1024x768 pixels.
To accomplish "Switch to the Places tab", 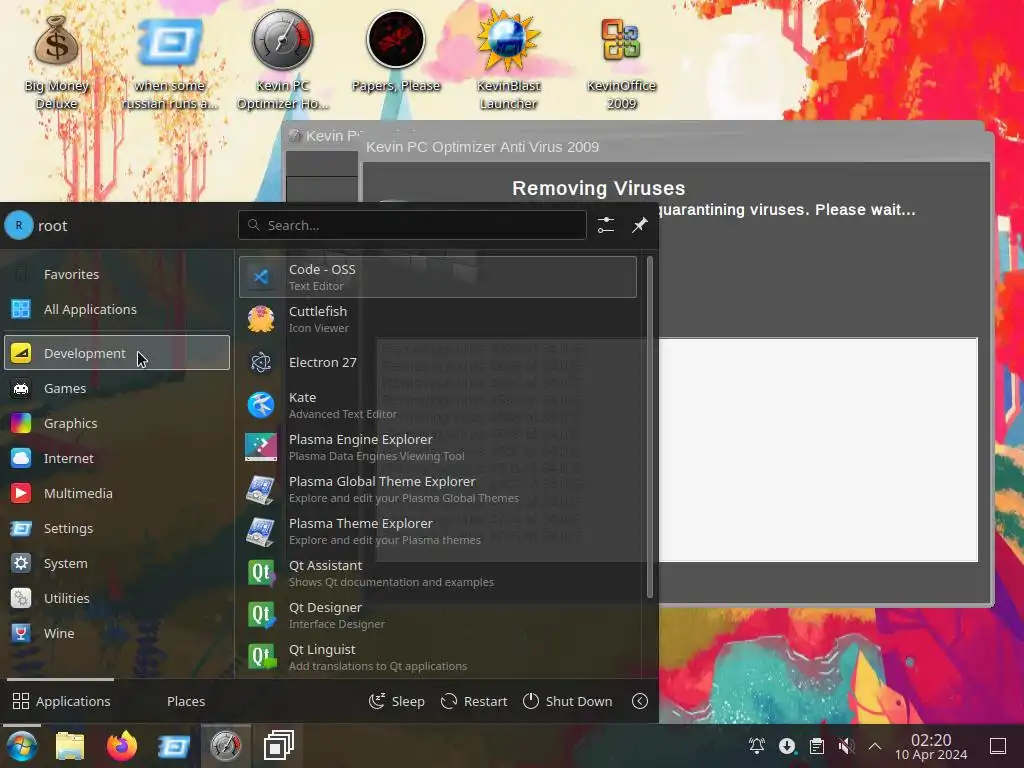I will (185, 701).
